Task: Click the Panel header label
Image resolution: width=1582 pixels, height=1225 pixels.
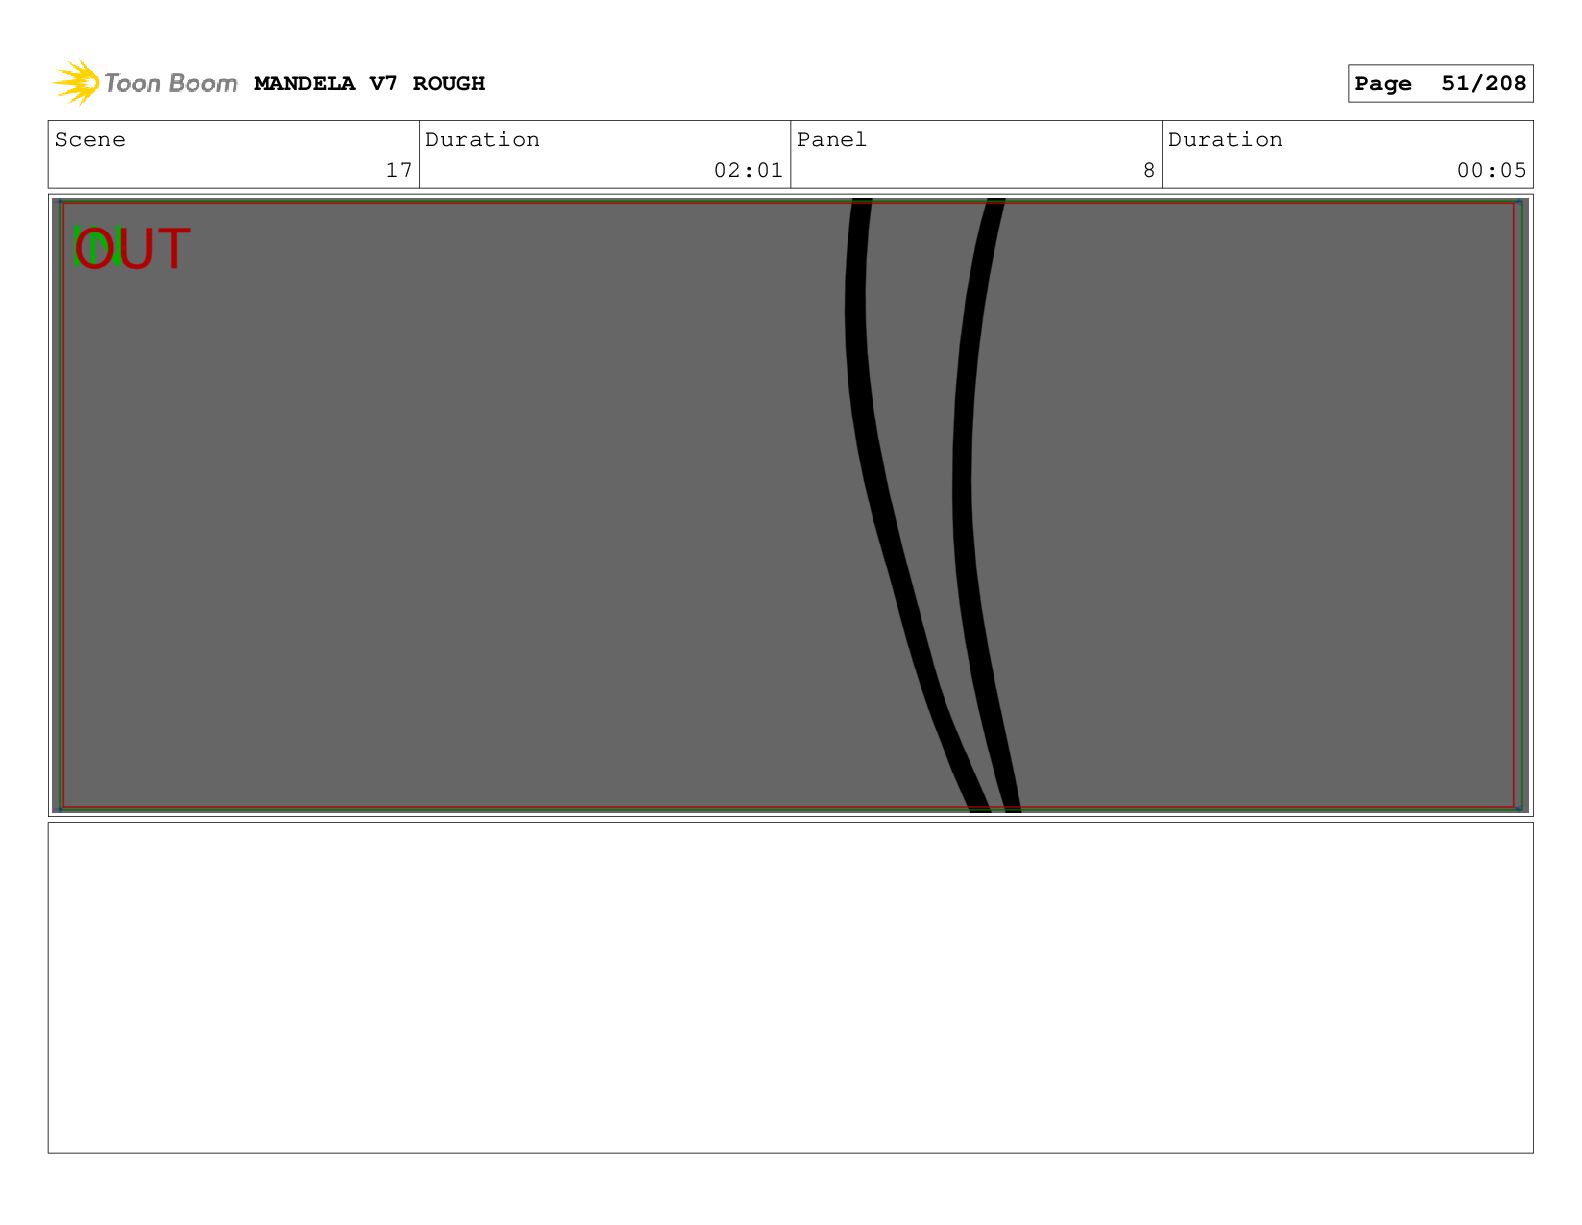Action: pos(832,140)
